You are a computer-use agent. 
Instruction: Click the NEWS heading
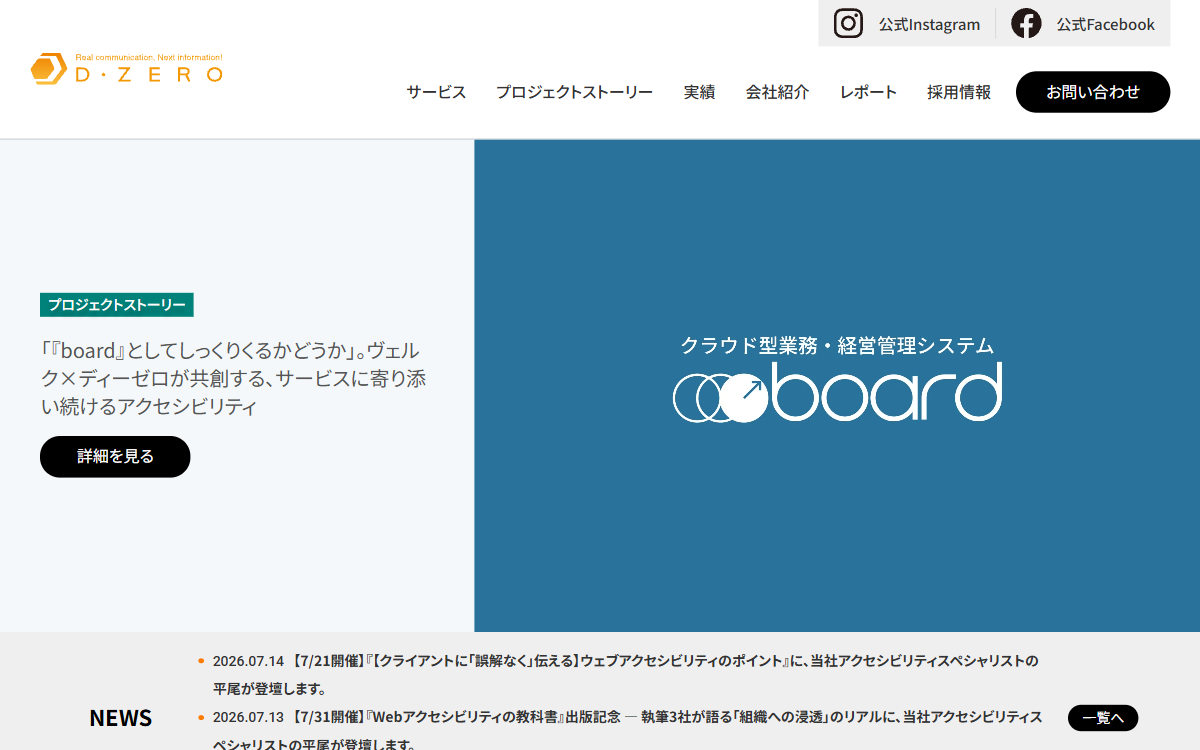coord(121,718)
